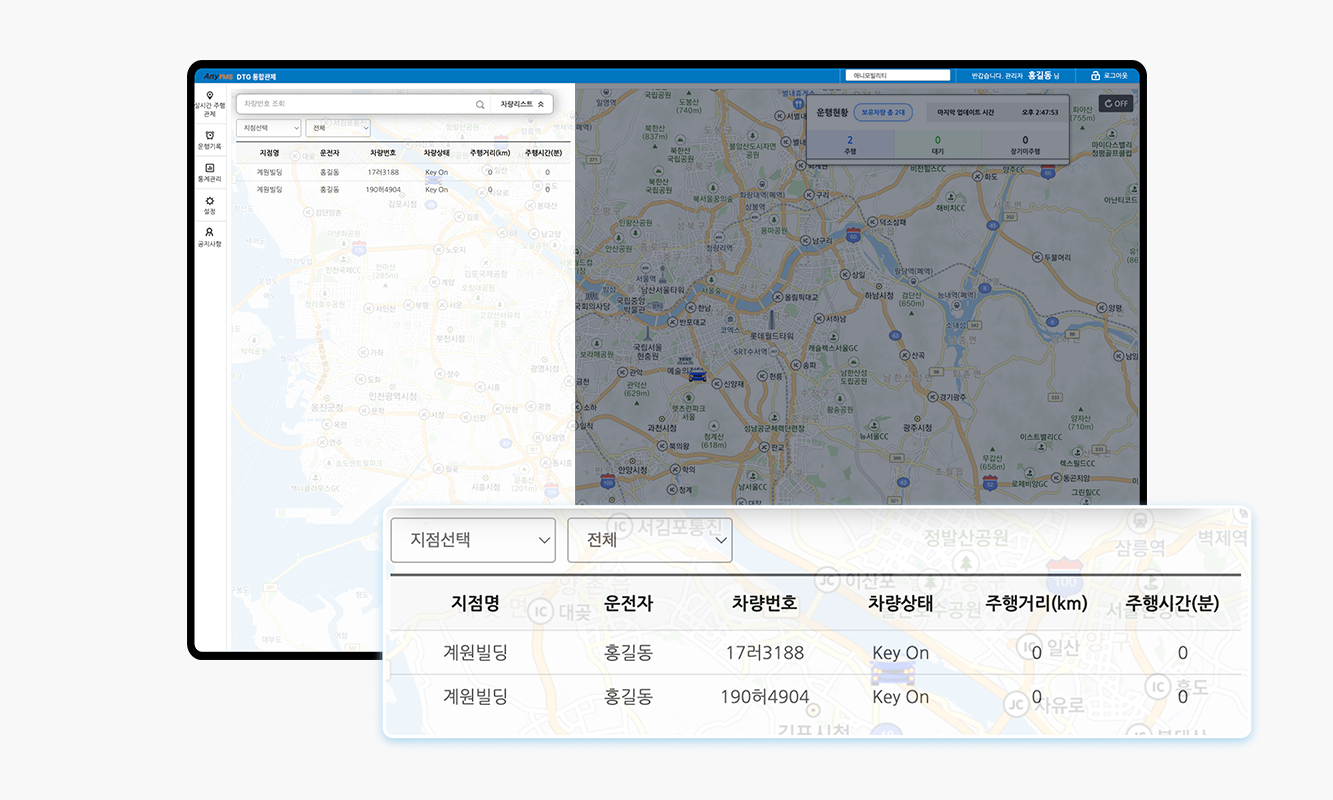This screenshot has height=800, width=1333.
Task: Click the 로그아웃 lock icon
Action: coord(1096,76)
